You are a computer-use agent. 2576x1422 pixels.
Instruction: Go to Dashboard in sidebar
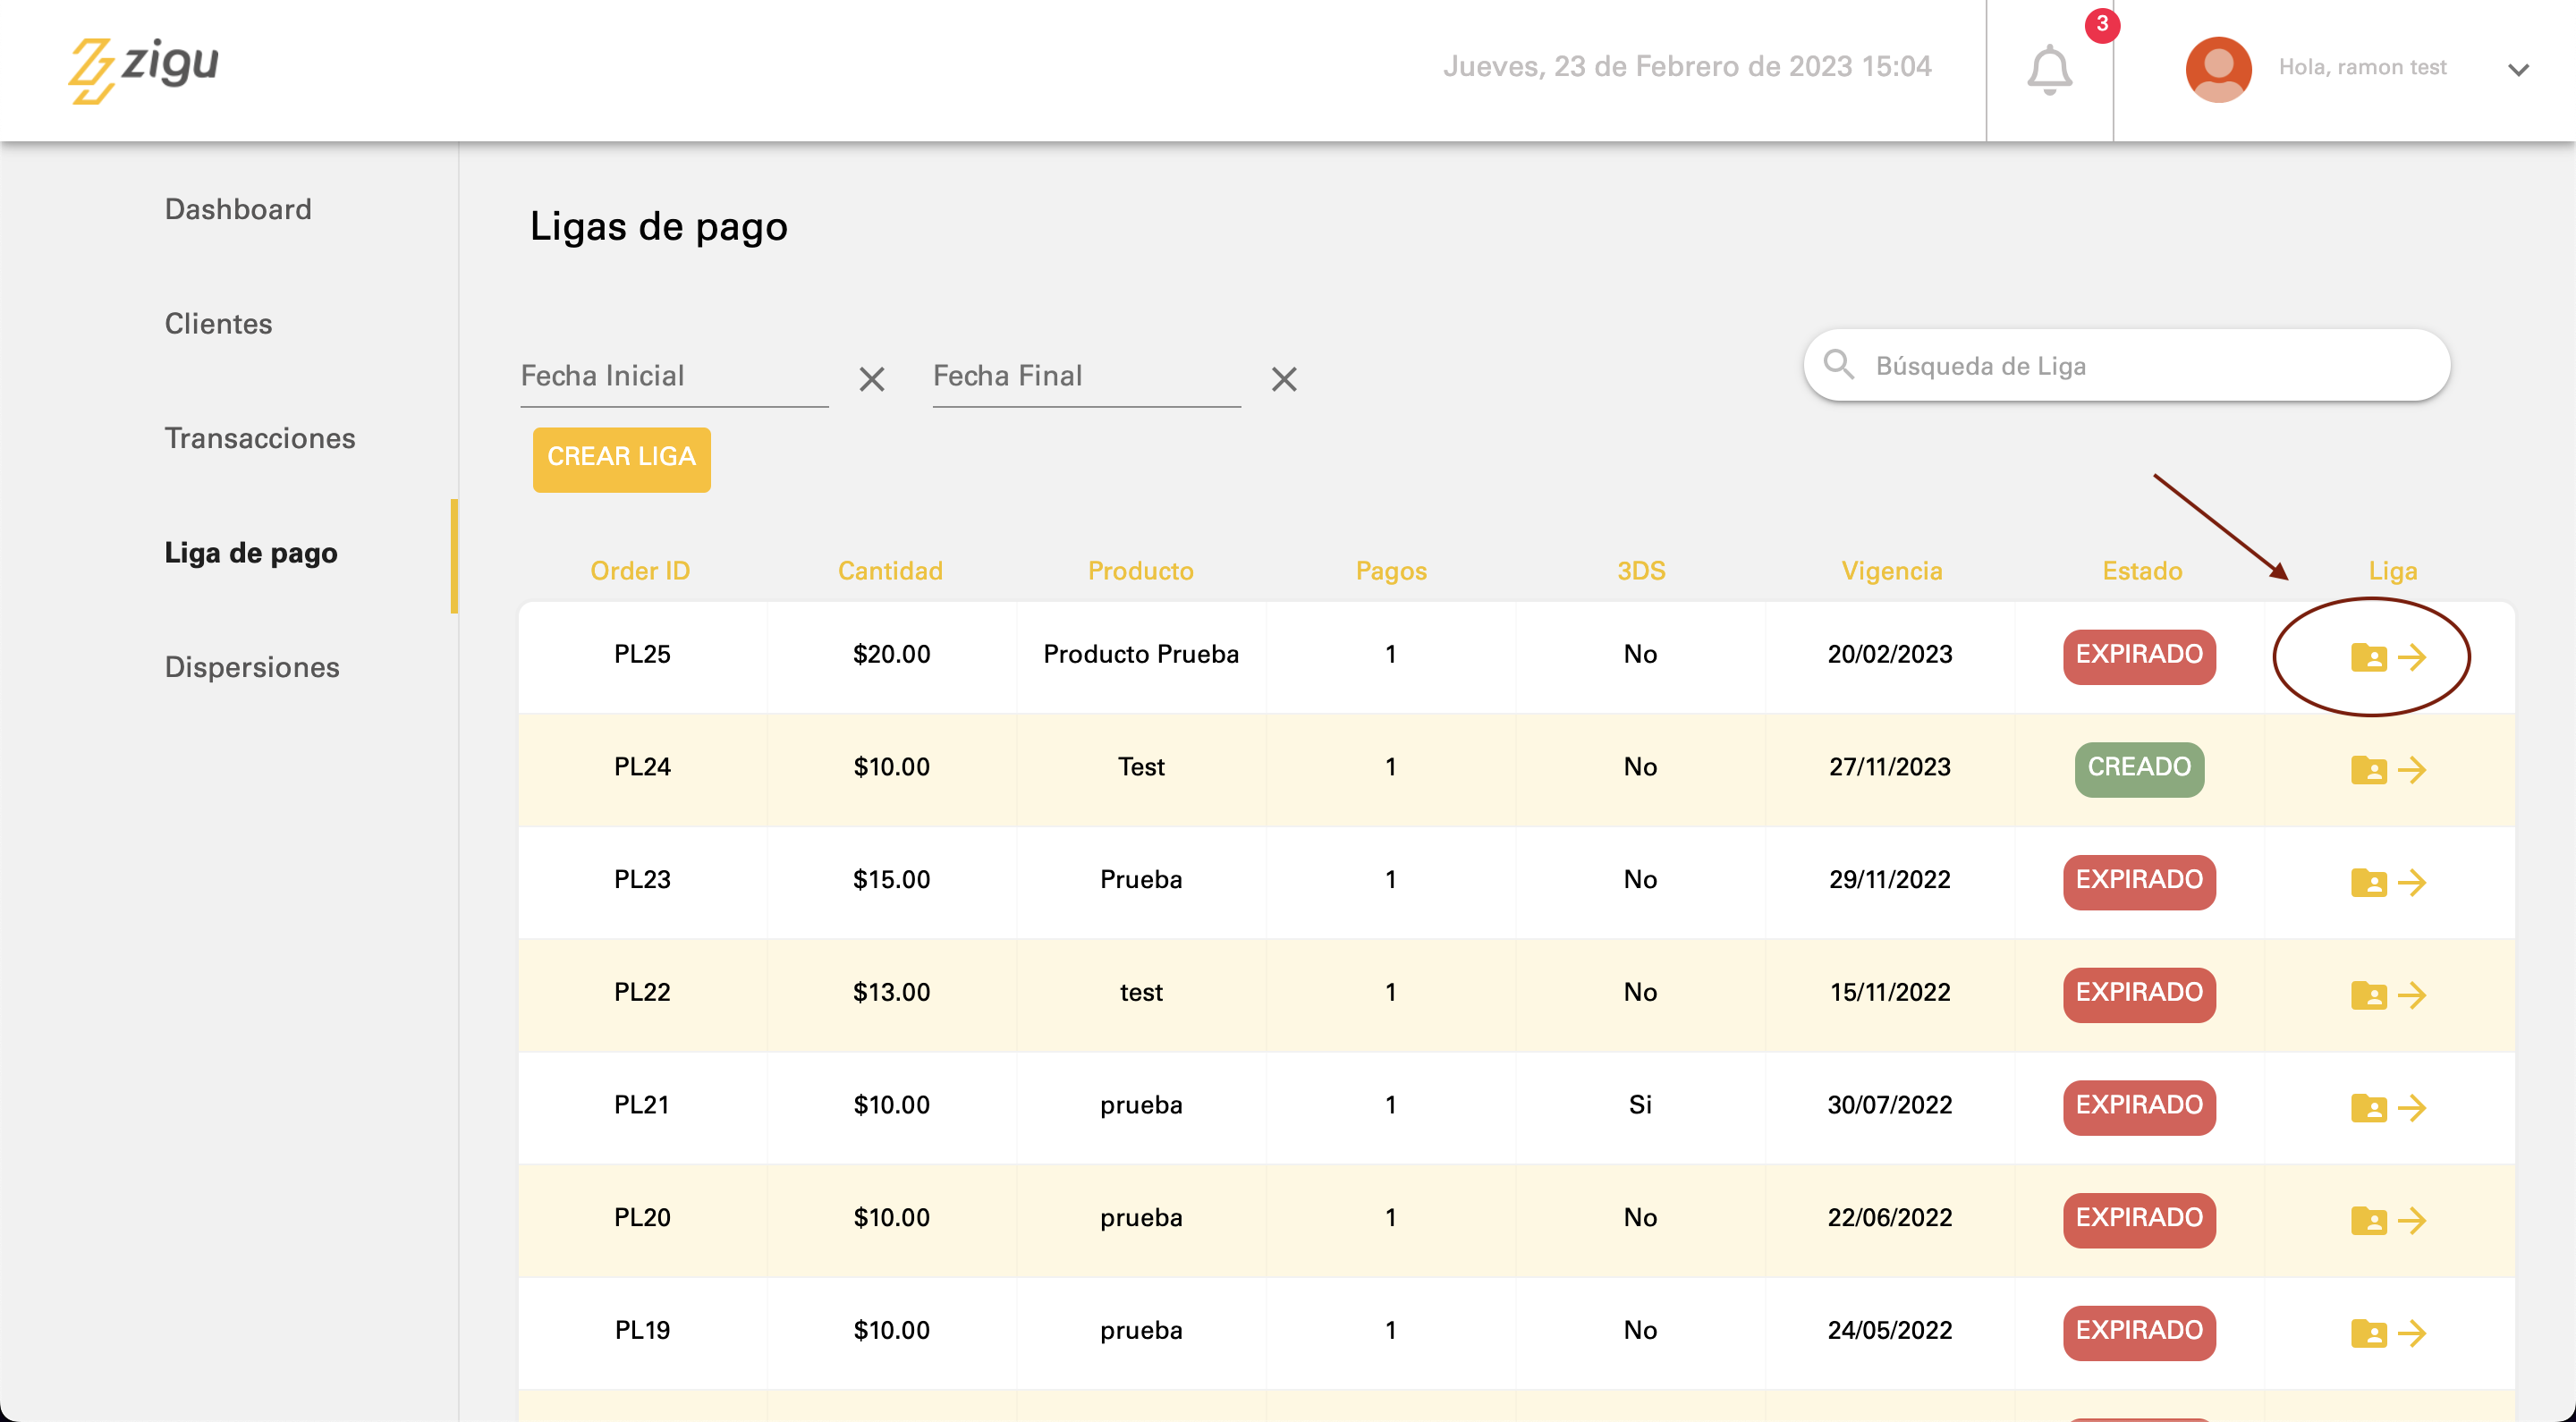pyautogui.click(x=238, y=209)
